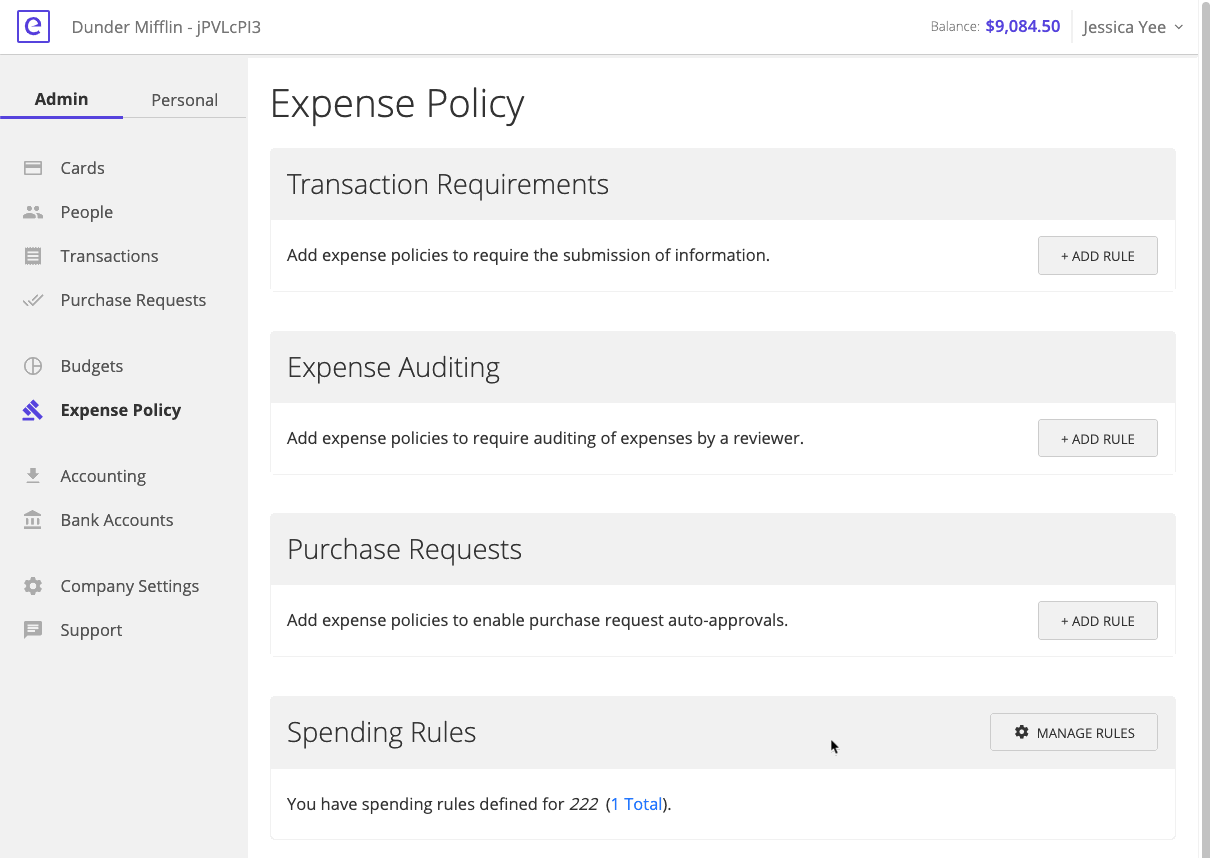
Task: Add a rule under Transaction Requirements
Action: click(1097, 255)
